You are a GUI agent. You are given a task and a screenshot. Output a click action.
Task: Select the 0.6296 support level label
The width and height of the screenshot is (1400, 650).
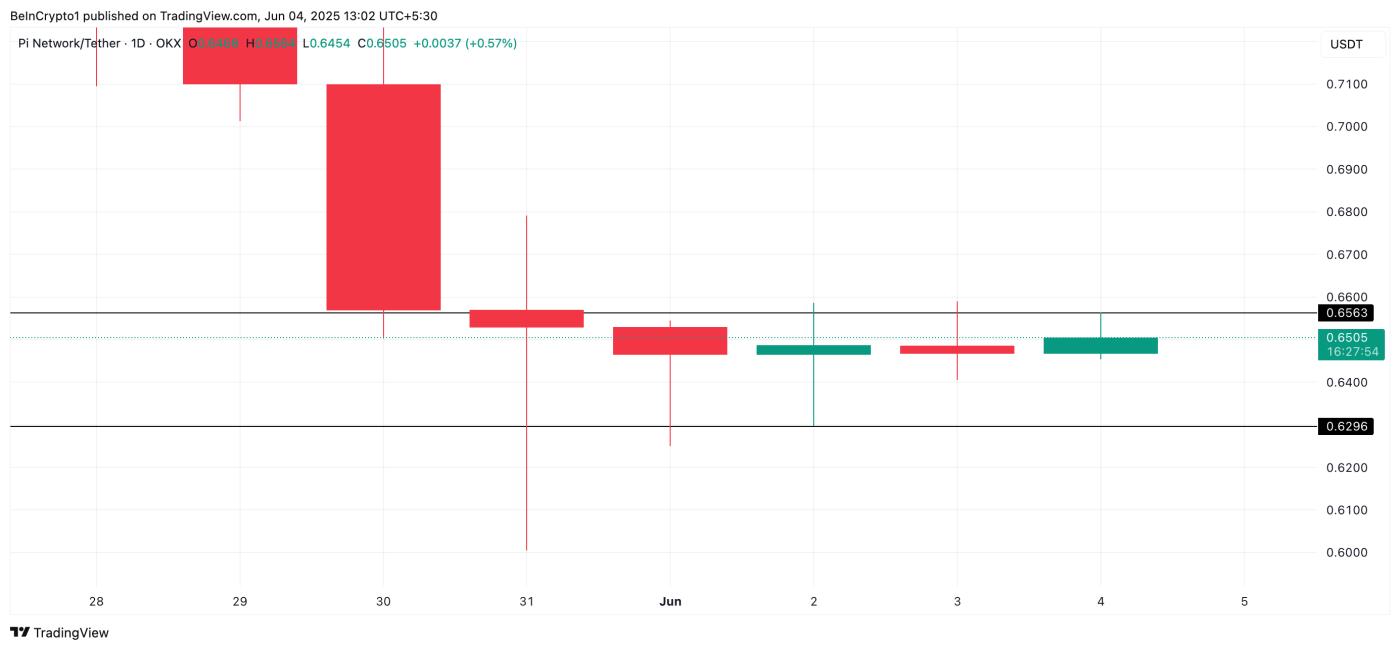point(1346,427)
